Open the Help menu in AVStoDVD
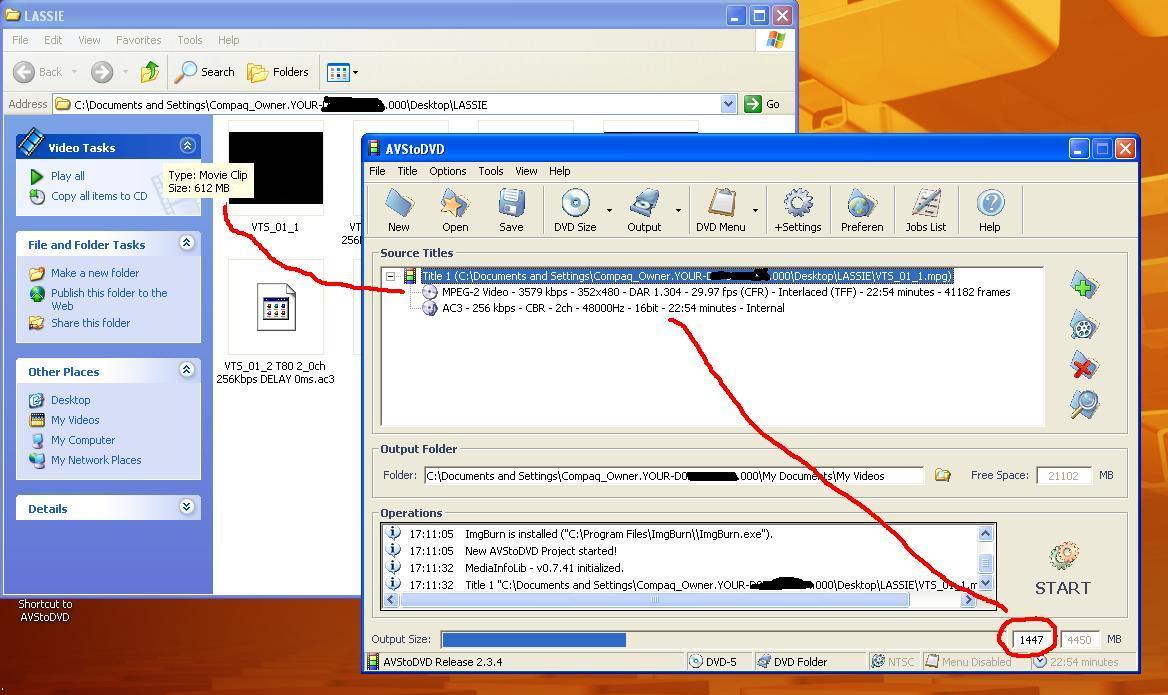The height and width of the screenshot is (695, 1168). click(x=559, y=171)
